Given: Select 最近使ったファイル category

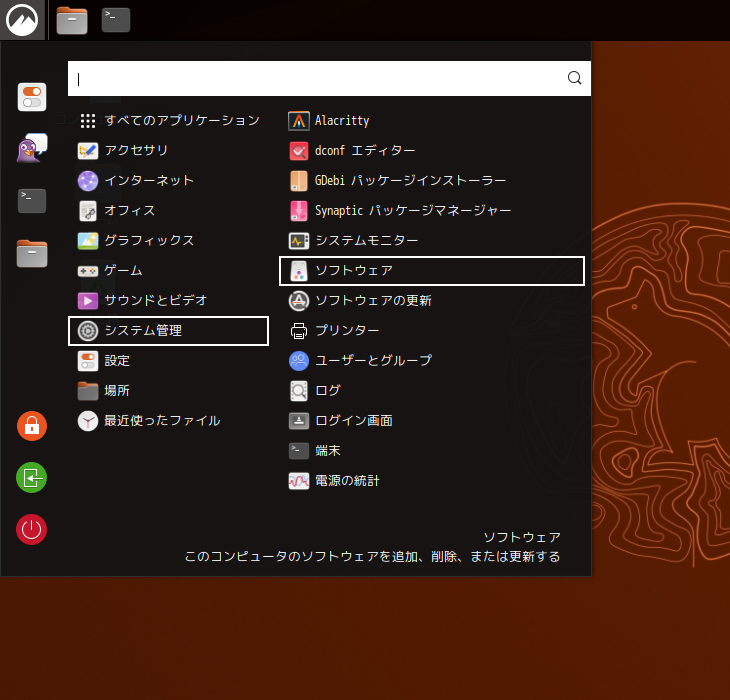Looking at the screenshot, I should [169, 421].
